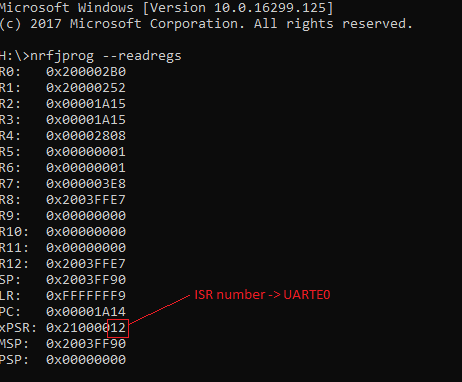This screenshot has width=462, height=382.
Task: Click the R0 value 0x200002B0
Action: (86, 72)
